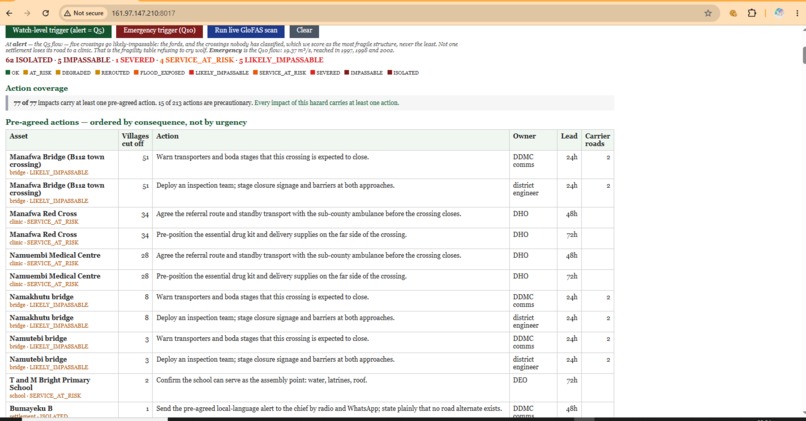Screen dimensions: 806x421
Task: Click the Villages cut off column header
Action: [135, 140]
